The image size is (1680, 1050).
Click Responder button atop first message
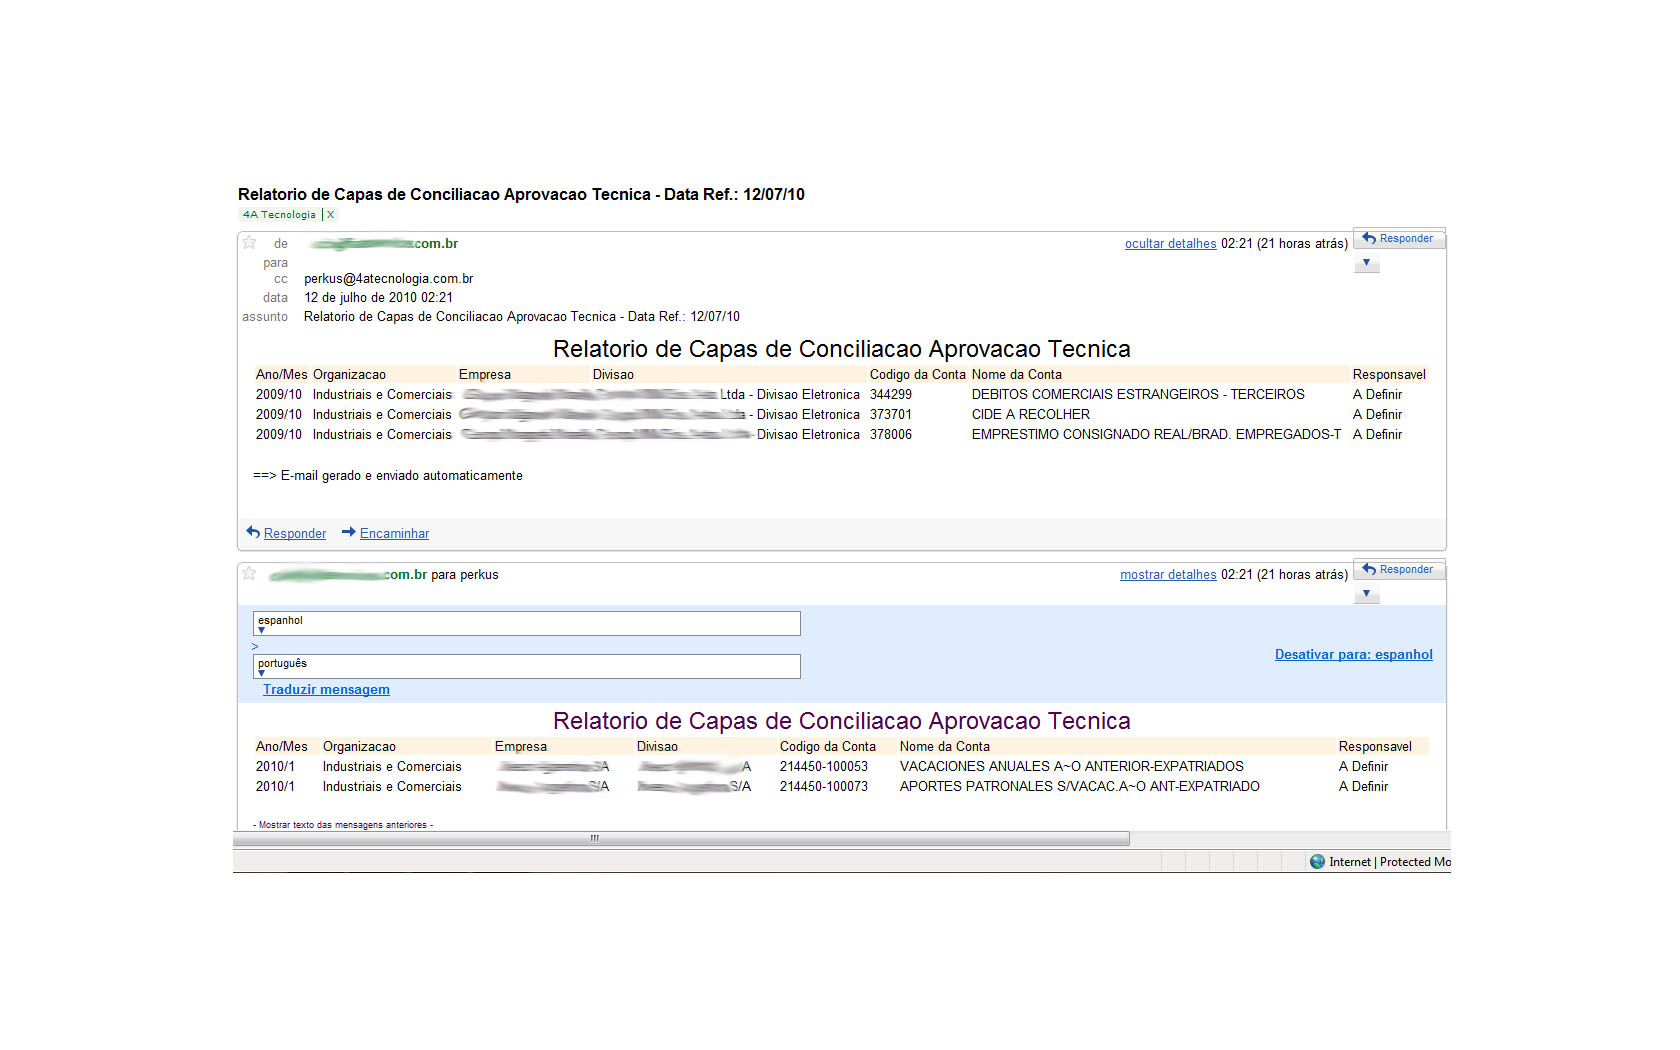pos(1398,238)
